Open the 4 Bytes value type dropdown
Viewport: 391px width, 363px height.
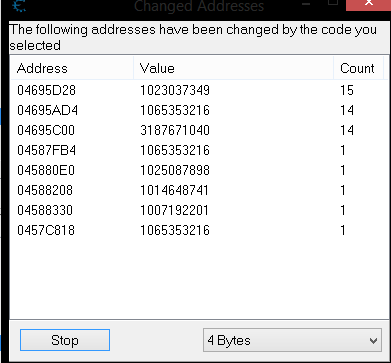click(x=292, y=340)
